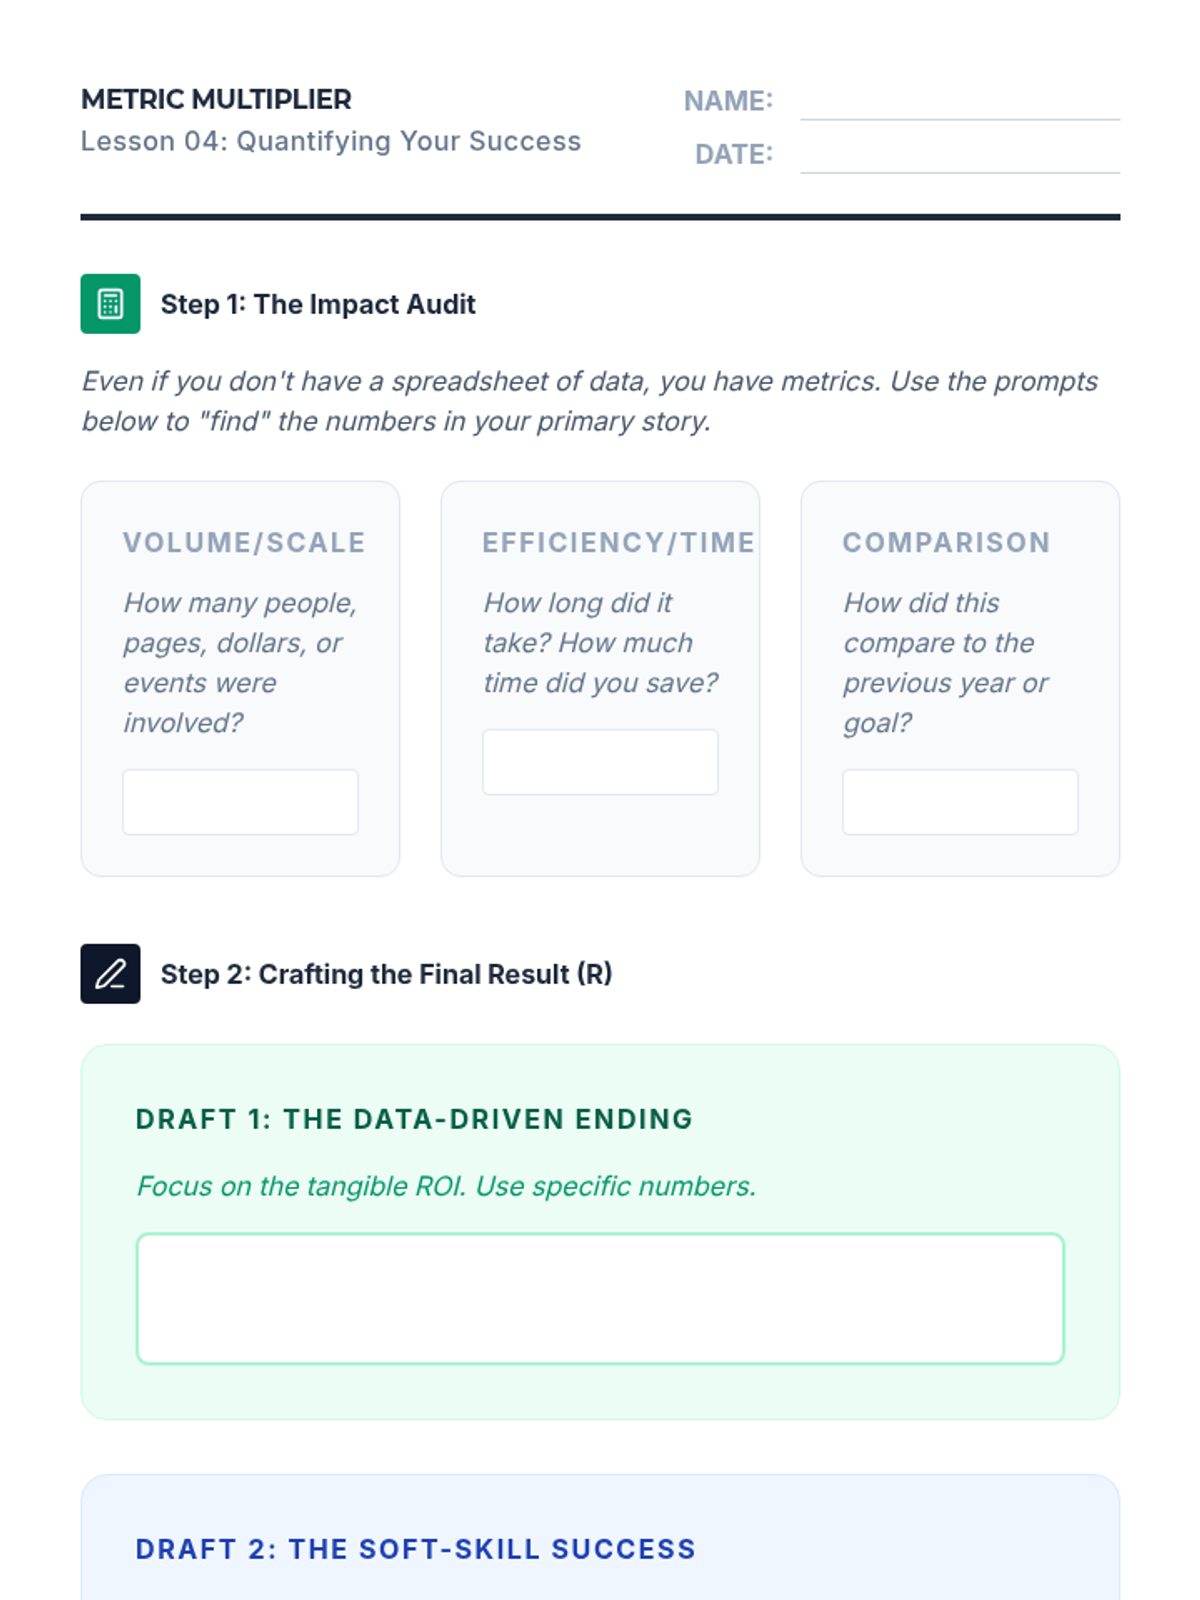This screenshot has height=1600, width=1200.
Task: Click the Efficiency/Time answer box
Action: (600, 762)
